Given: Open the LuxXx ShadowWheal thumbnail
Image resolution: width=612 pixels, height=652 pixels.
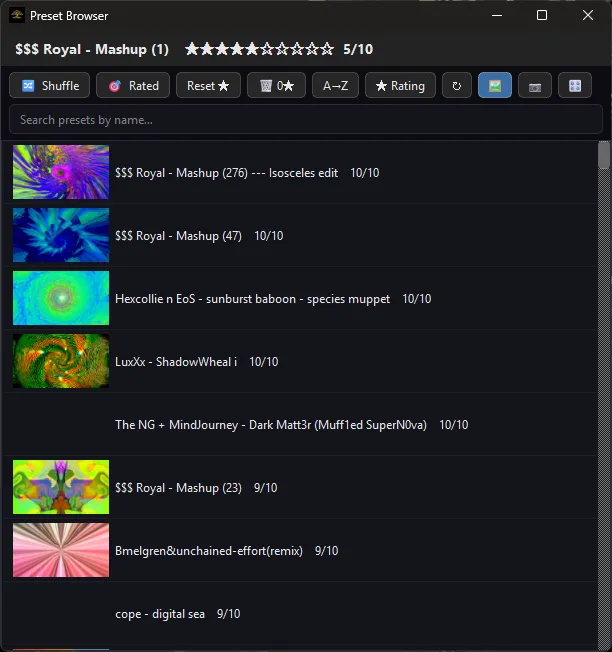Looking at the screenshot, I should coord(61,361).
